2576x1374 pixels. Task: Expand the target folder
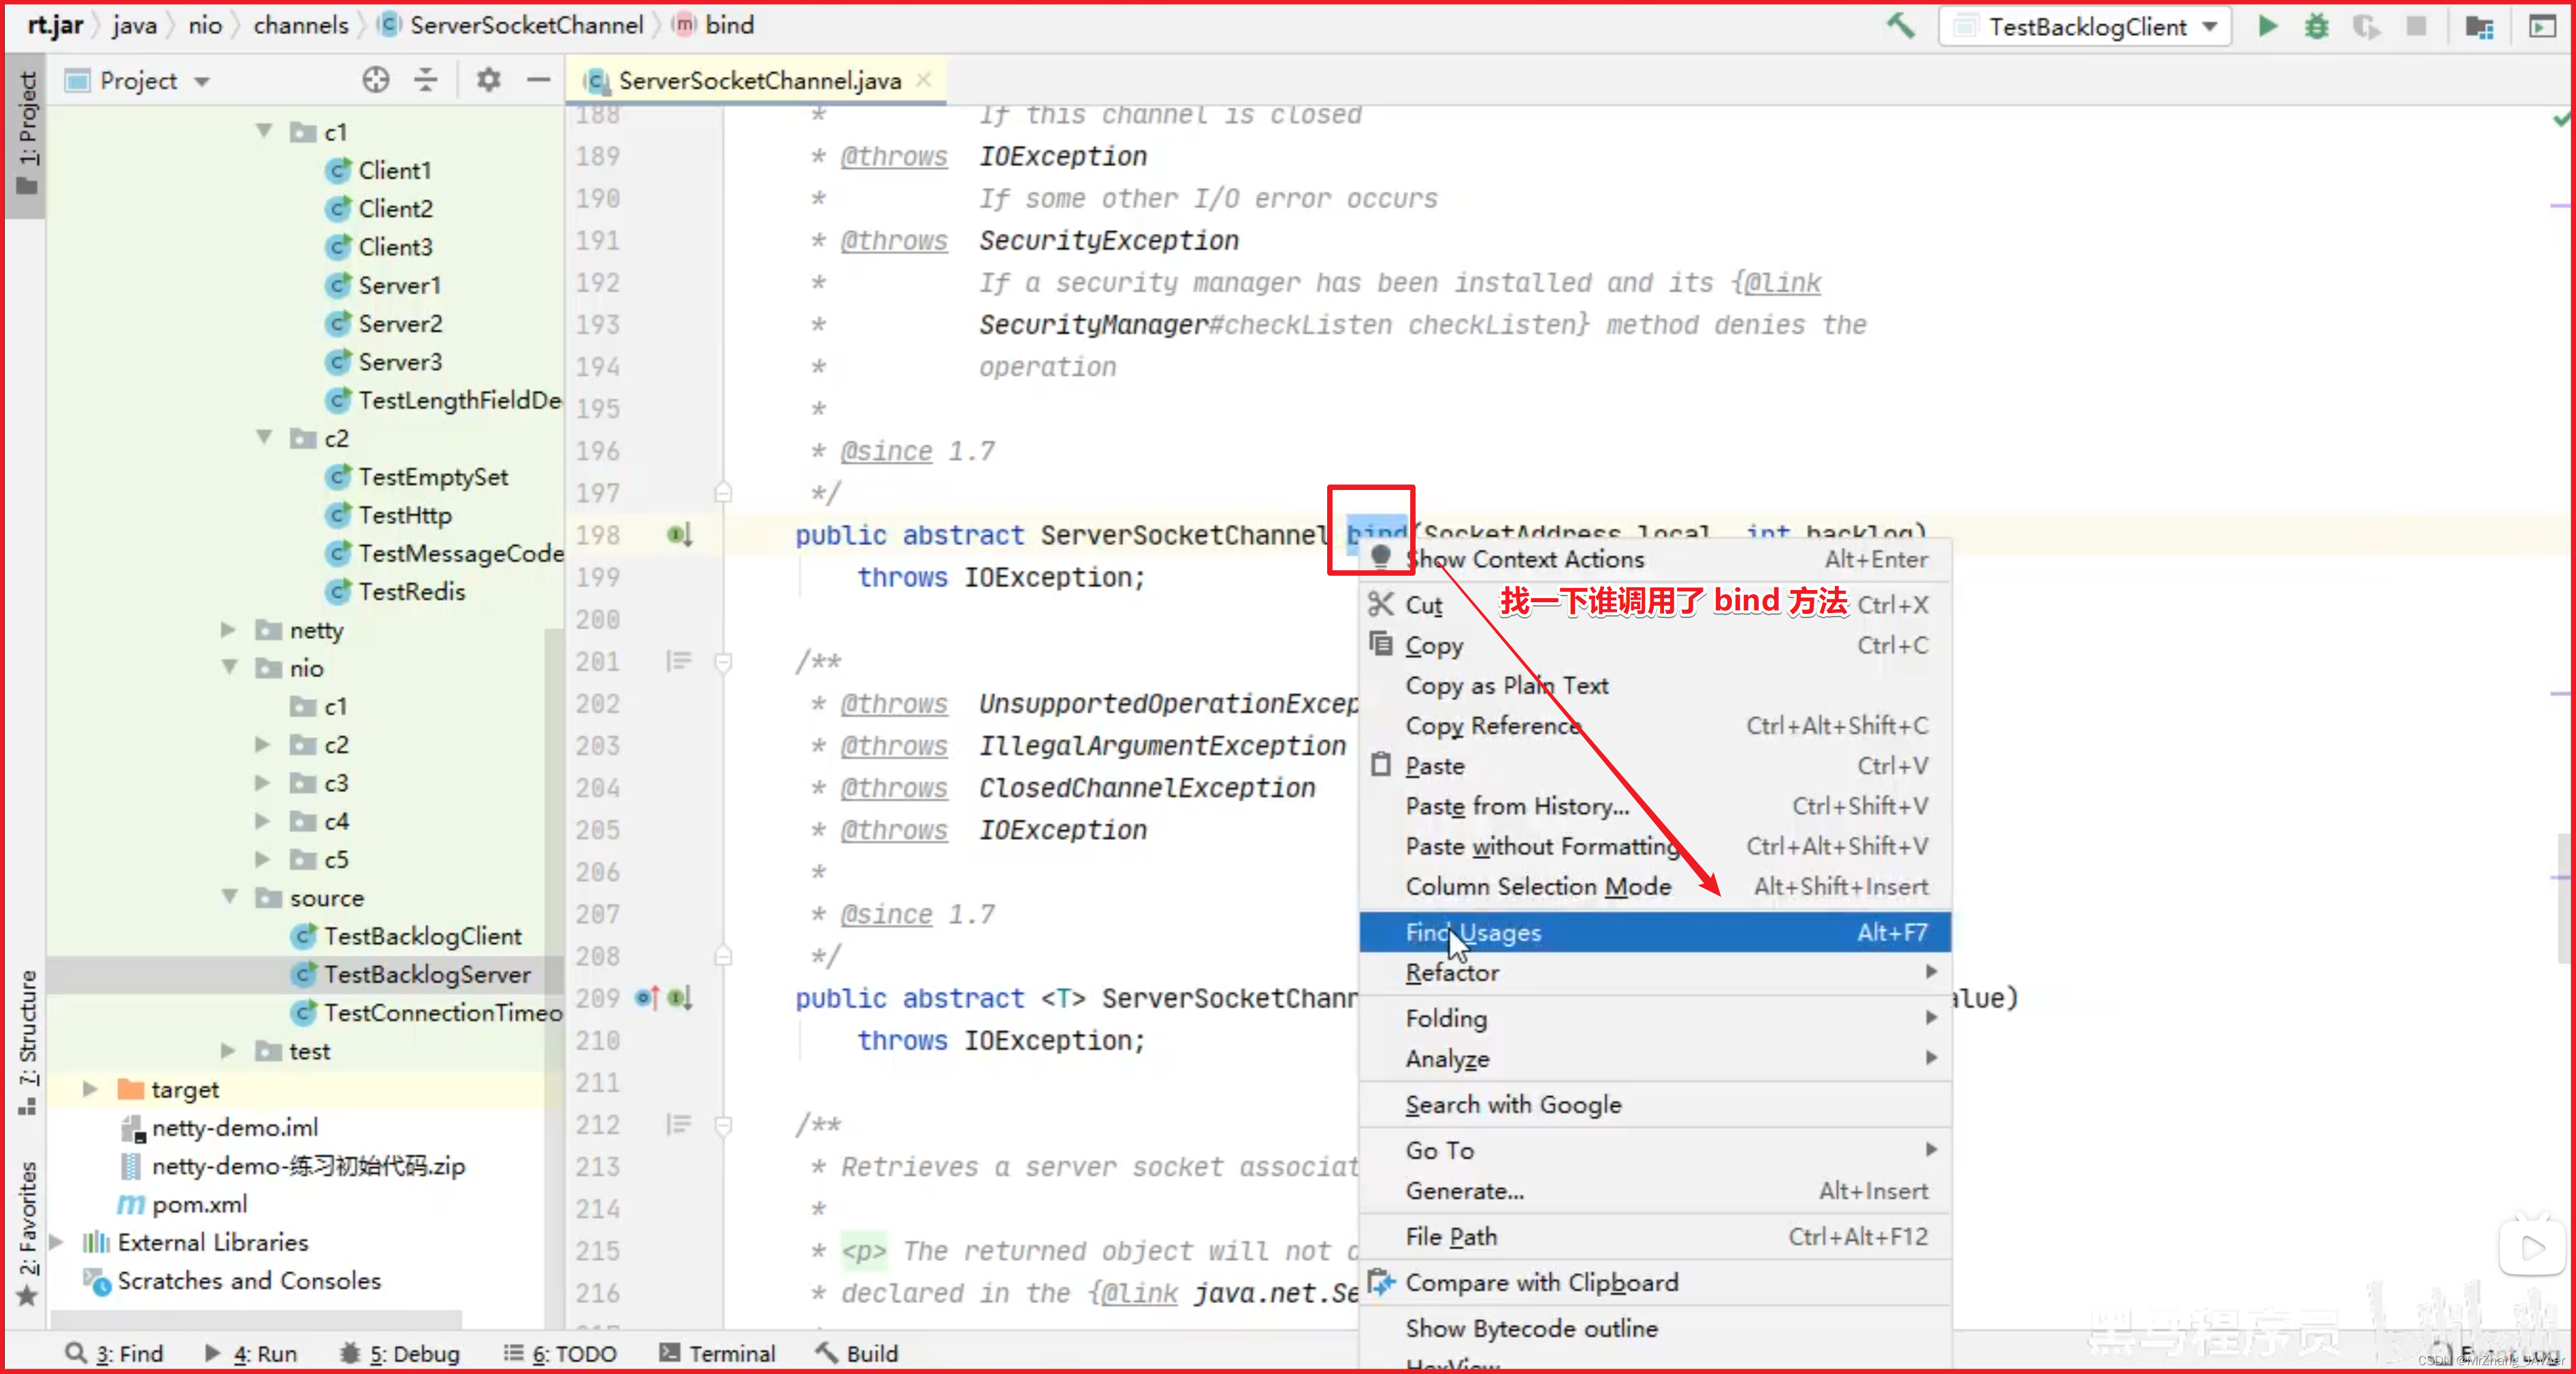(91, 1088)
